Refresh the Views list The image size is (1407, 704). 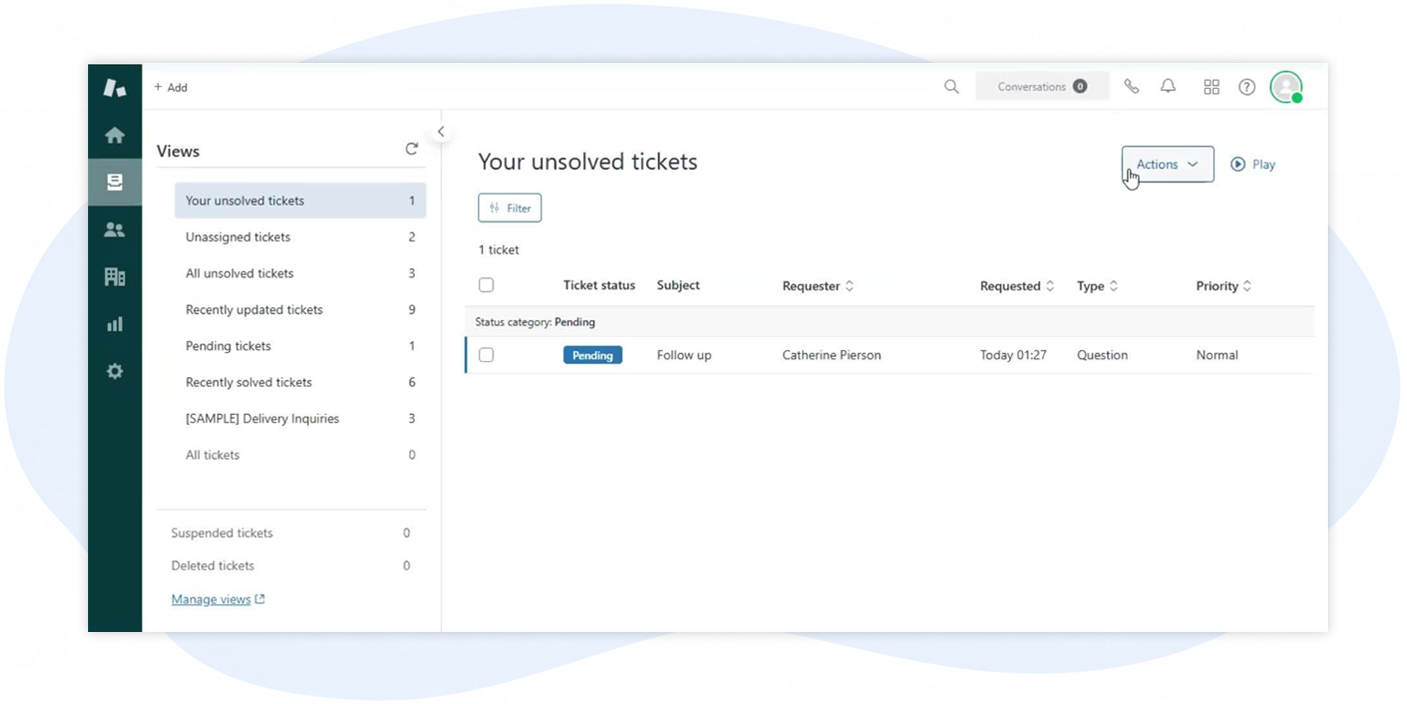pos(411,149)
